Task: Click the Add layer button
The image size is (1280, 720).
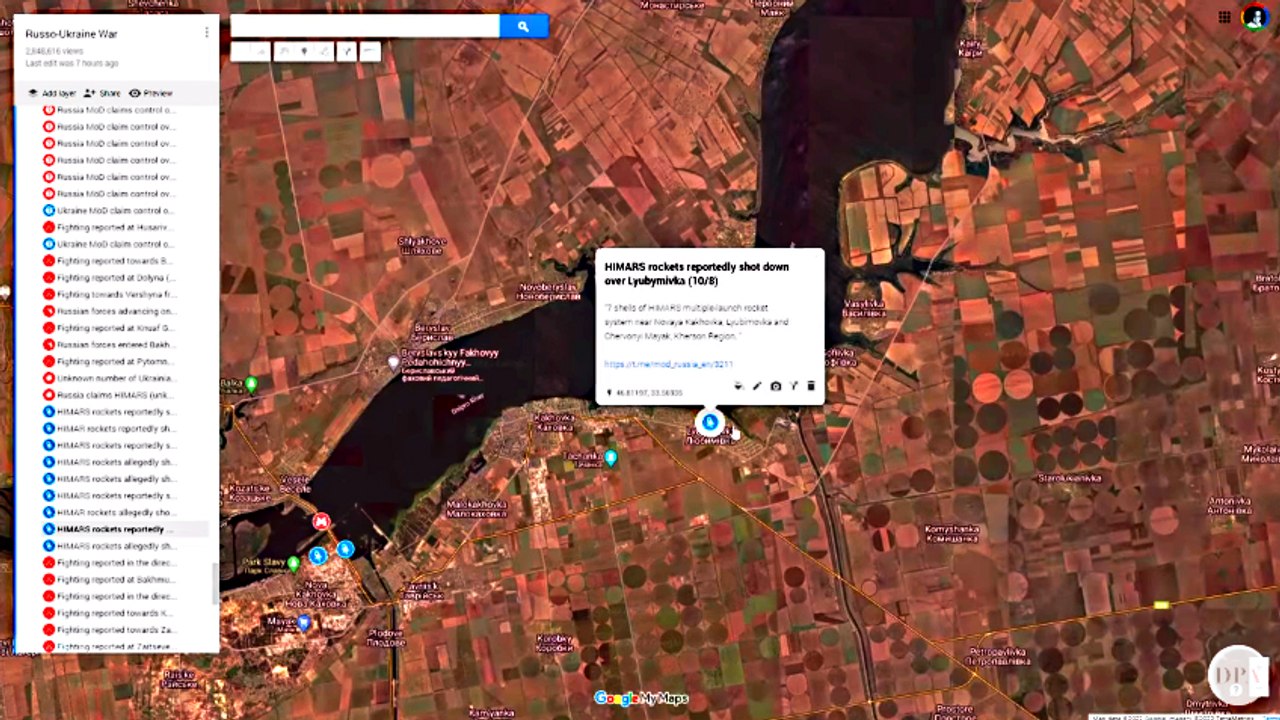Action: pyautogui.click(x=52, y=93)
